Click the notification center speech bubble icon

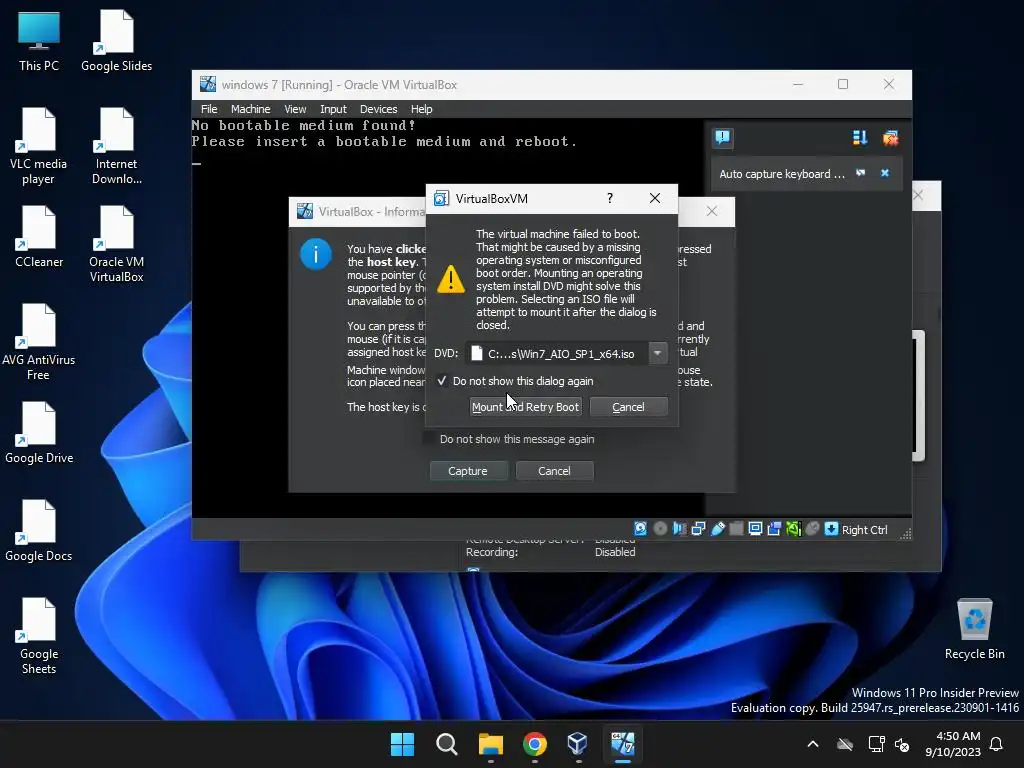(x=722, y=137)
